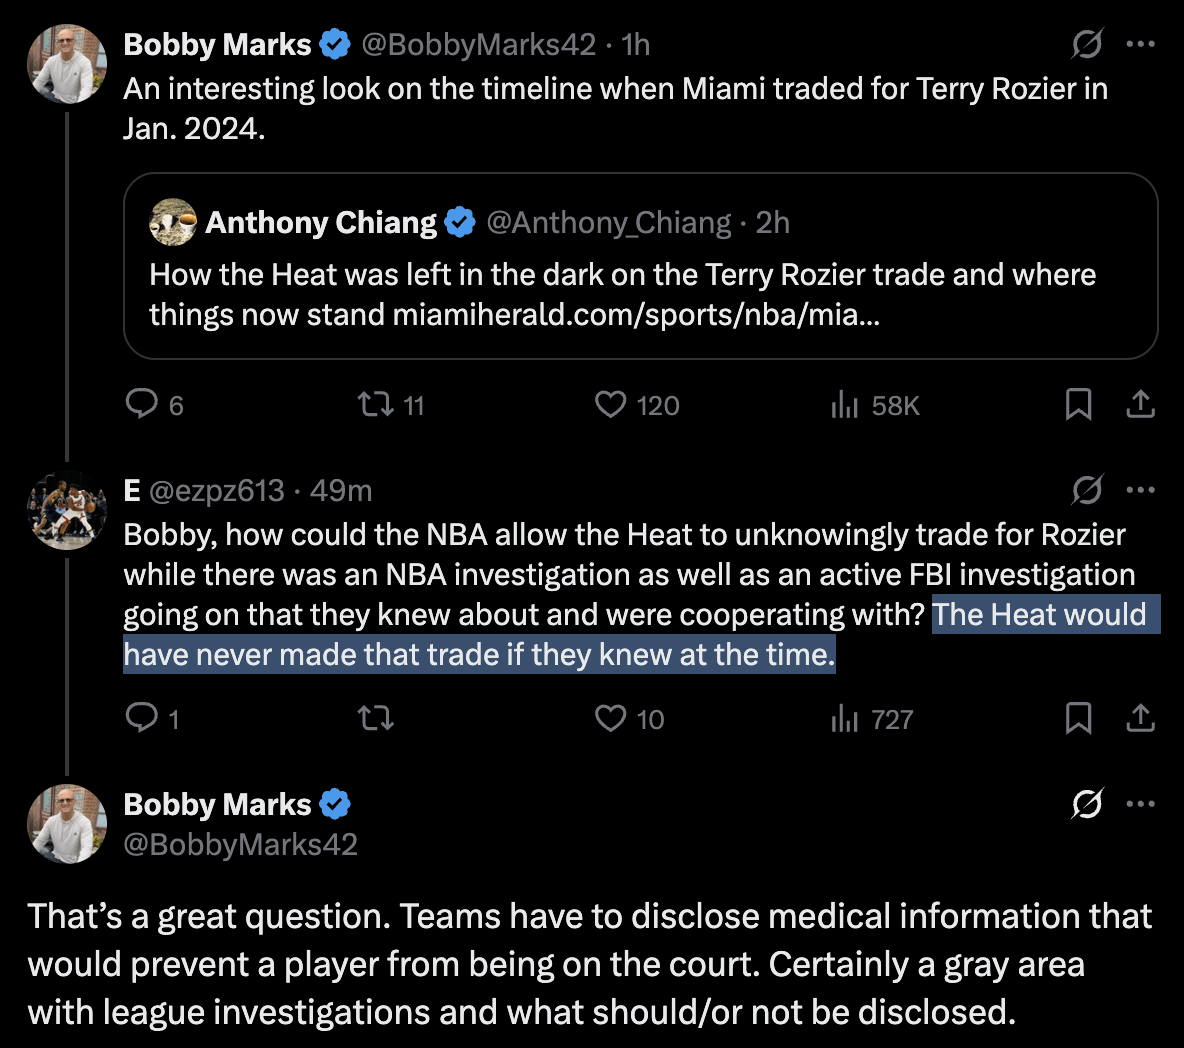The image size is (1184, 1048).
Task: Reply to Bobby Marks' first tweet
Action: point(142,404)
